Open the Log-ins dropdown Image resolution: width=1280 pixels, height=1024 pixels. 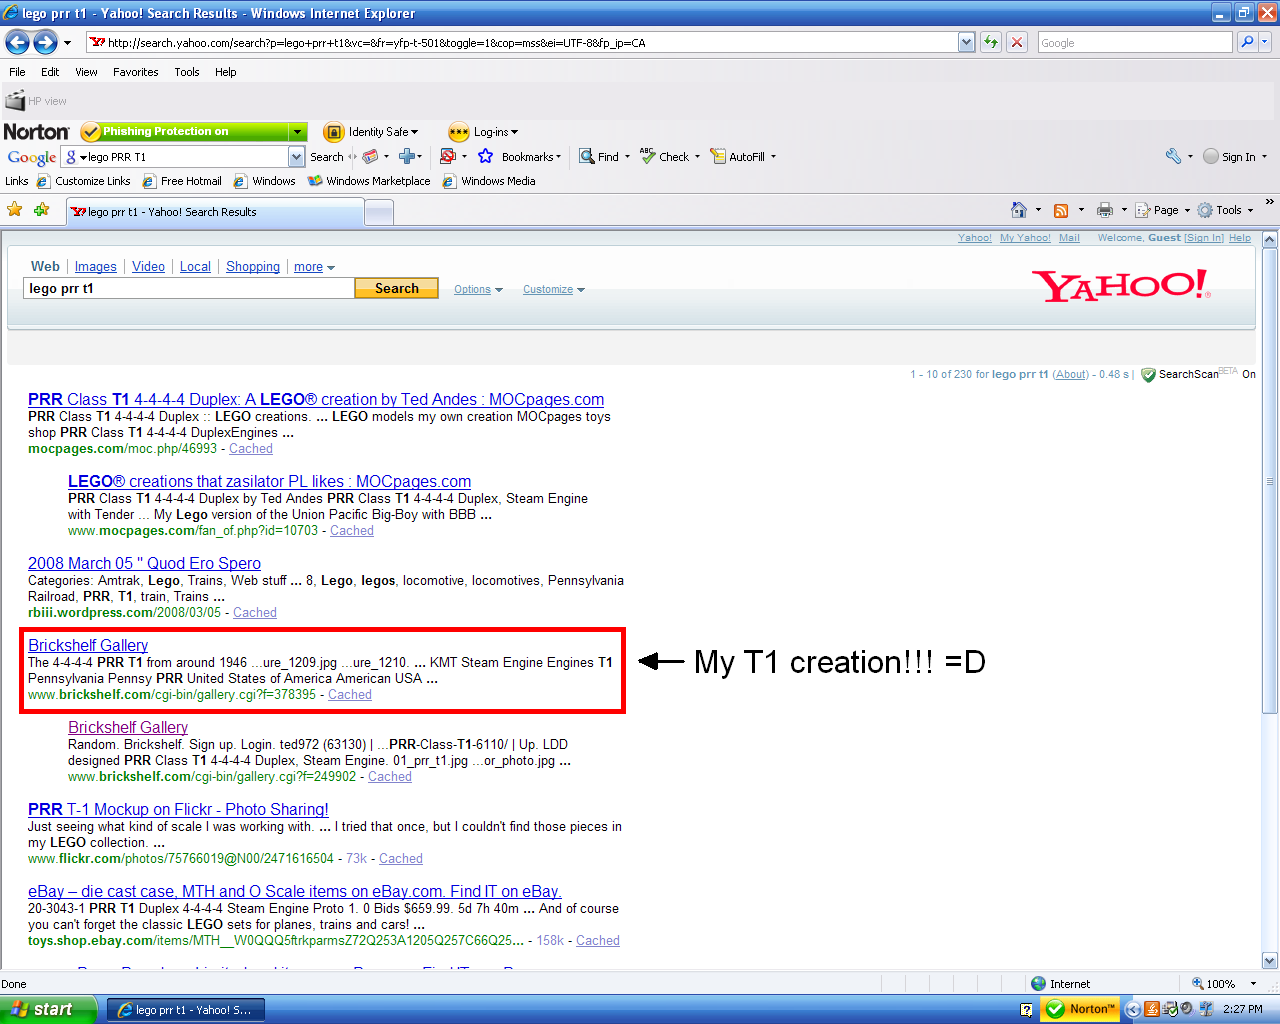point(484,132)
